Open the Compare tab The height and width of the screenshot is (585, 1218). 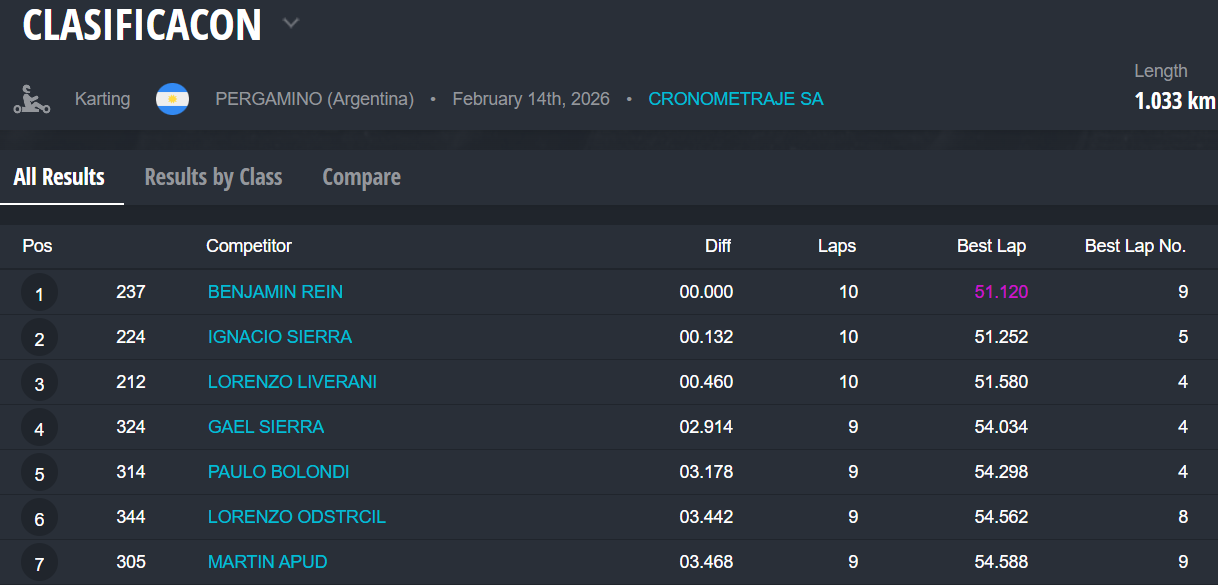pos(361,177)
